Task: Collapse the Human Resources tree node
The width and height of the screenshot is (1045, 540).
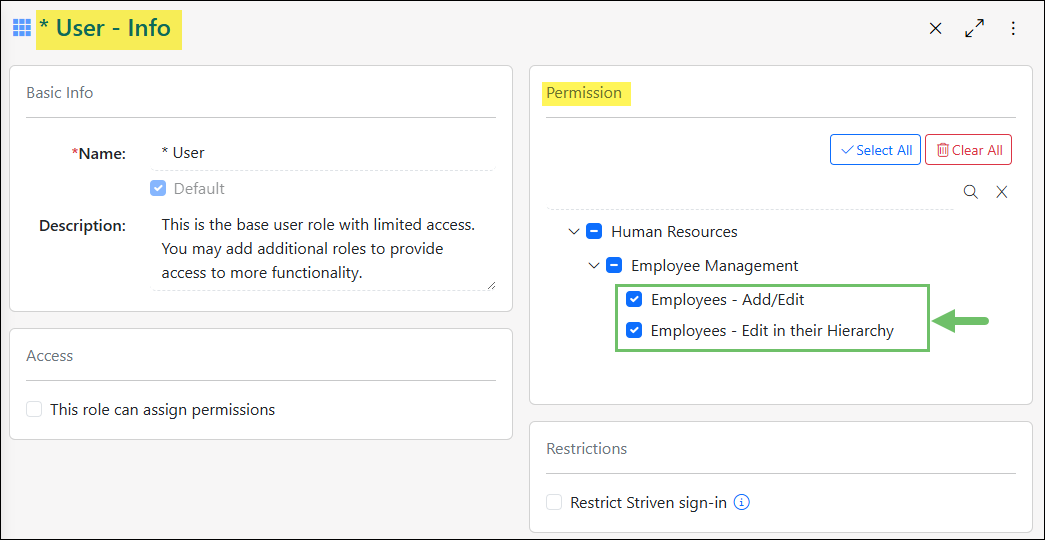Action: (574, 232)
